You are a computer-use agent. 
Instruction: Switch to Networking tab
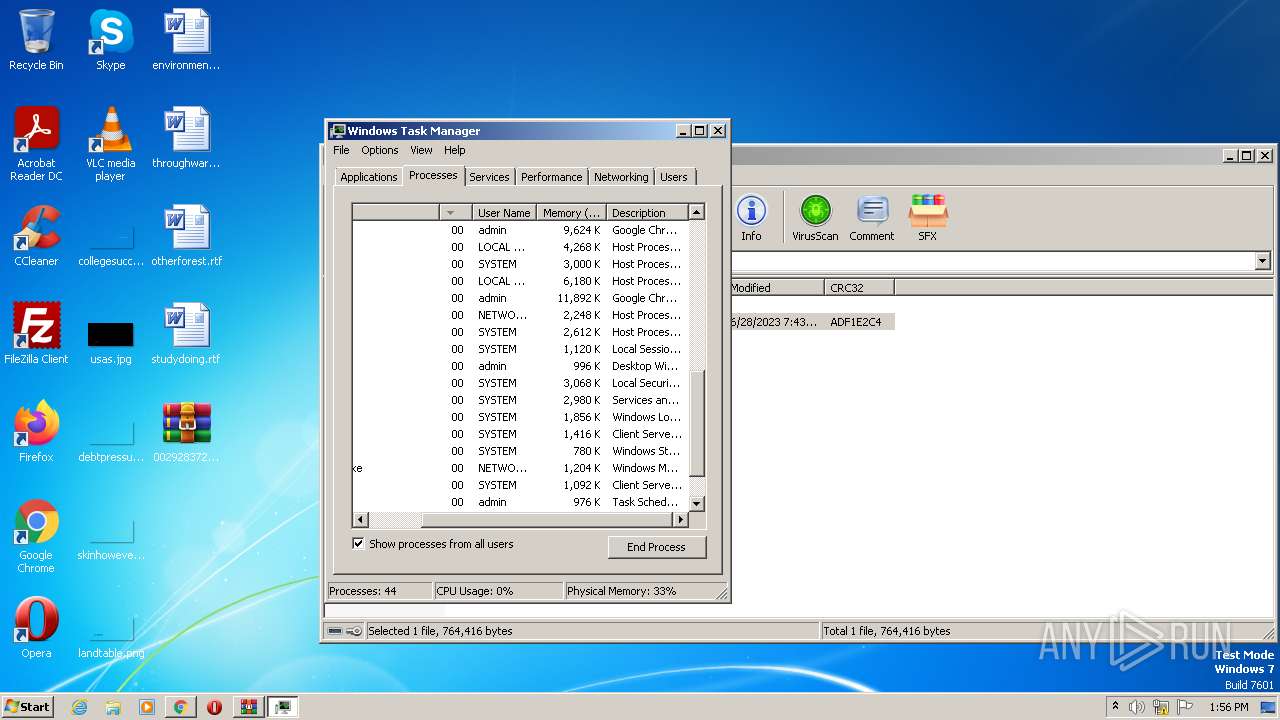pos(621,177)
